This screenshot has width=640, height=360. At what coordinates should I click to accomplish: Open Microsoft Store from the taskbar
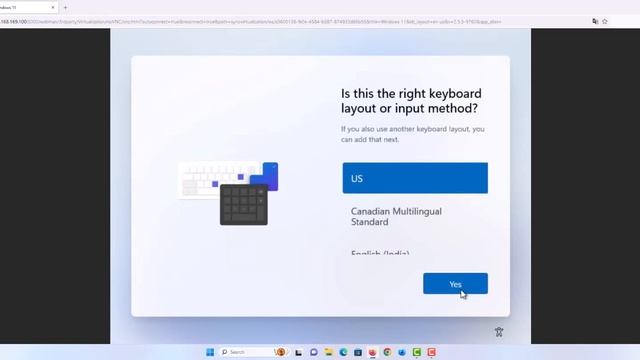[x=358, y=352]
